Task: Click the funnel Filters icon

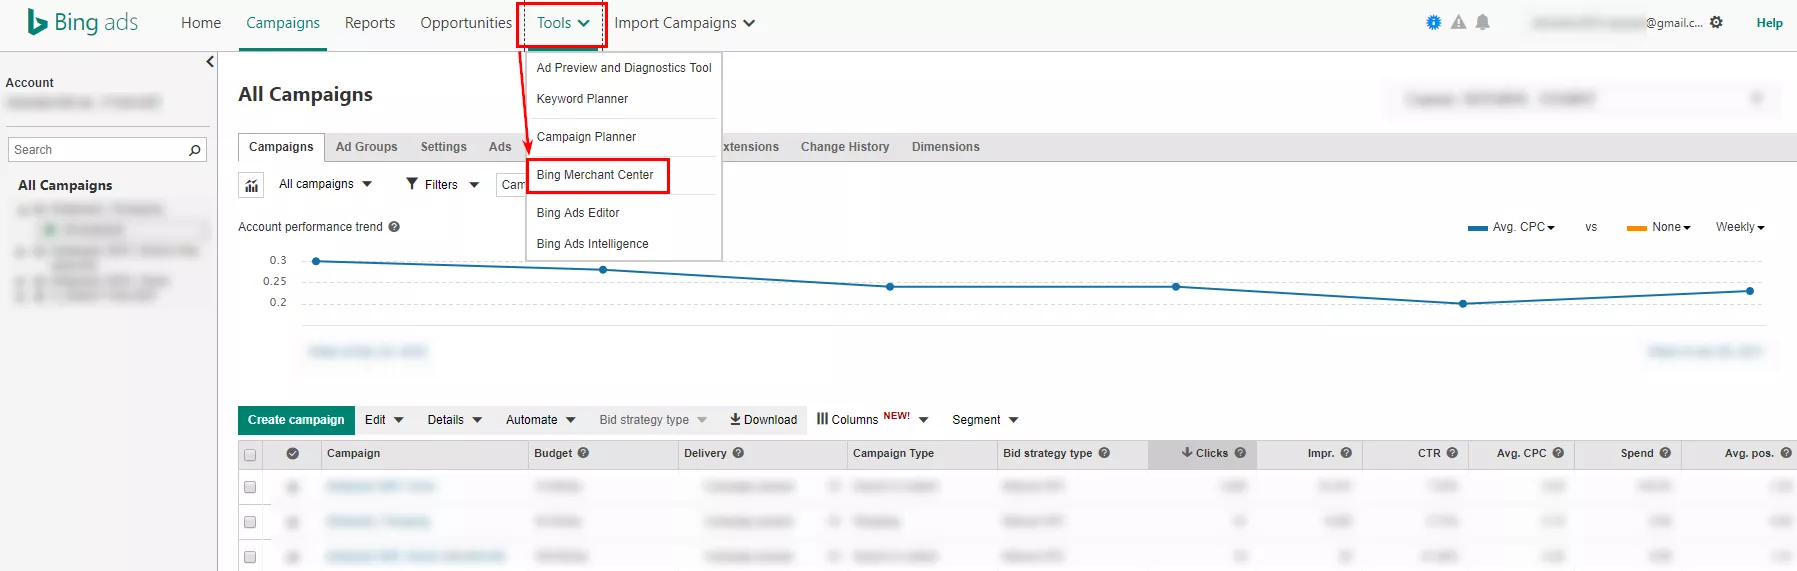Action: (412, 184)
